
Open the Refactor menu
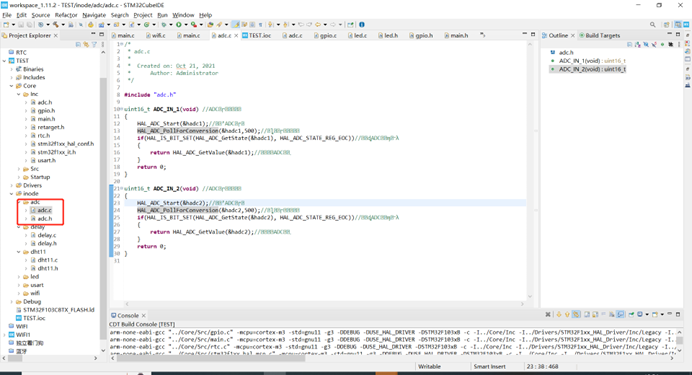pyautogui.click(x=66, y=15)
